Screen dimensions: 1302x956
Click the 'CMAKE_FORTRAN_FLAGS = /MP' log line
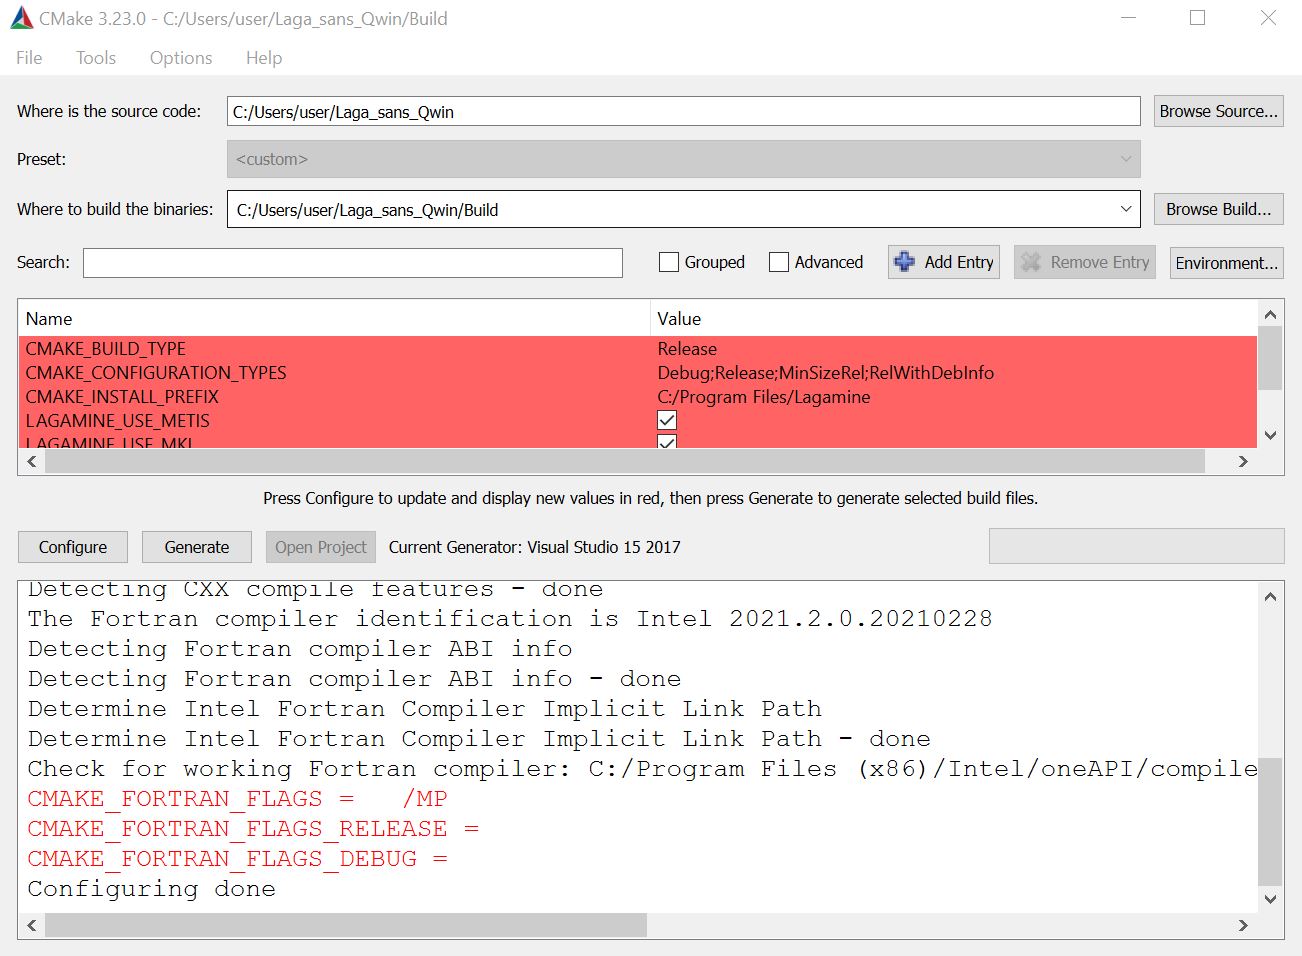(237, 798)
